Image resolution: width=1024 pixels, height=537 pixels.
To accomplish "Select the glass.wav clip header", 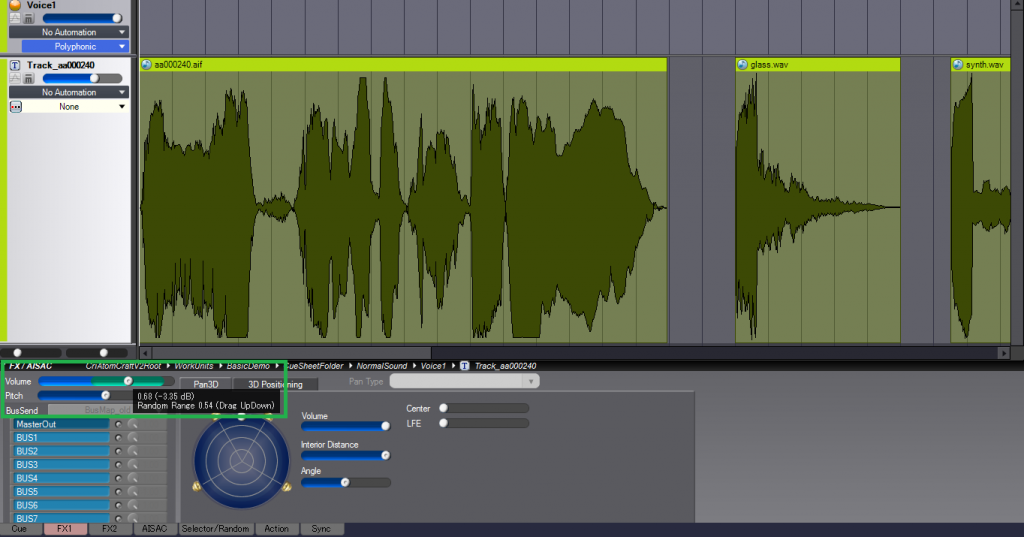I will pos(818,65).
